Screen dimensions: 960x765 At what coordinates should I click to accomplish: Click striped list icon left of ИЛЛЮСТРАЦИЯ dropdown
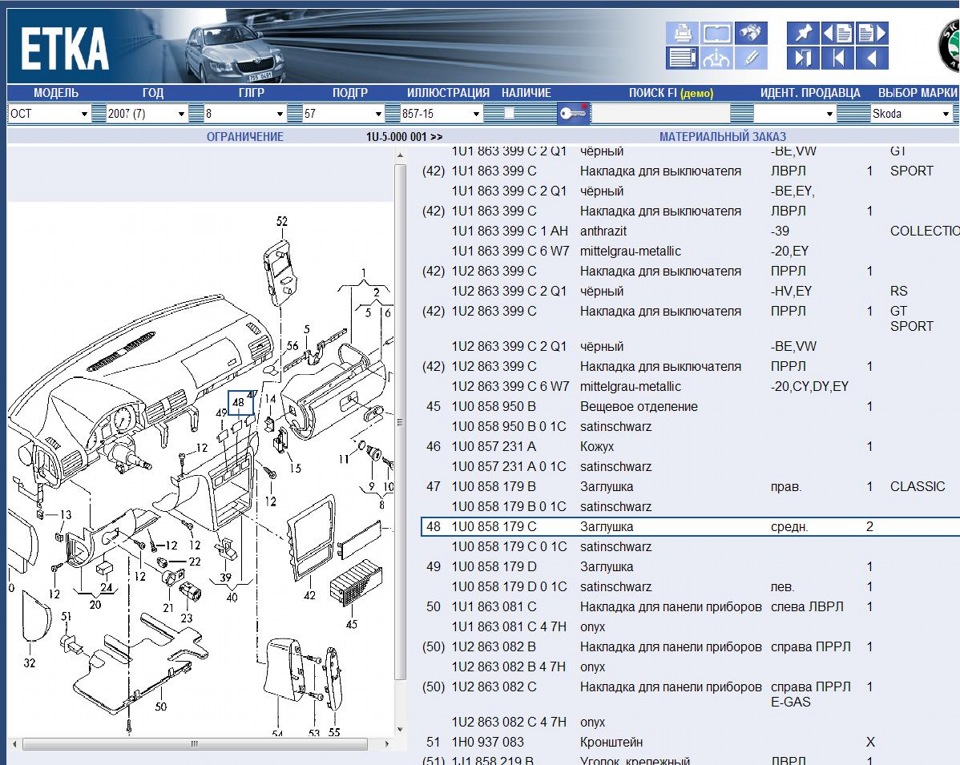click(x=392, y=113)
